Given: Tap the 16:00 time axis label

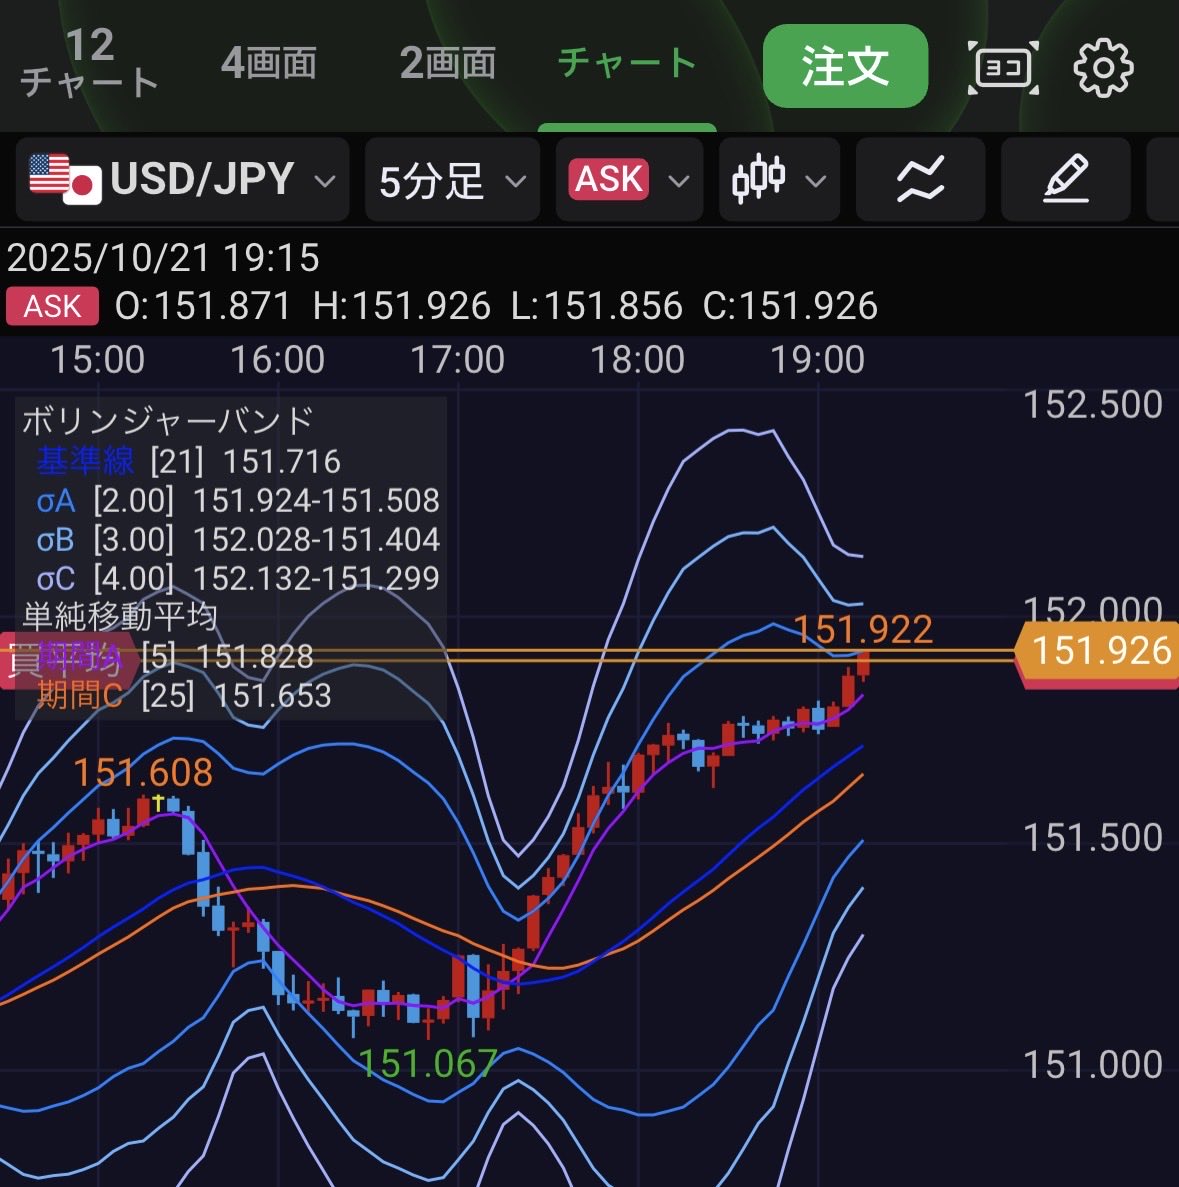Looking at the screenshot, I should (277, 360).
